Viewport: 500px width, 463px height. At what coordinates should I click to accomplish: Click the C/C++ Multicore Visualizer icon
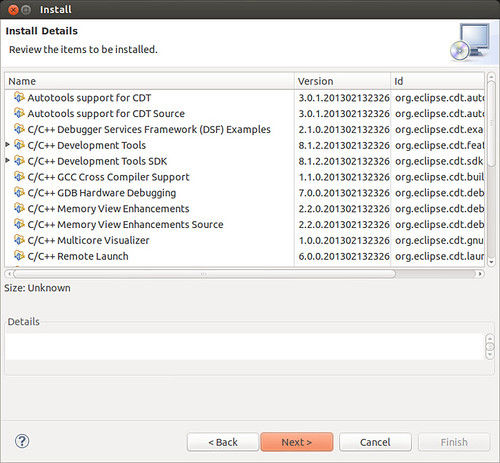[19, 240]
